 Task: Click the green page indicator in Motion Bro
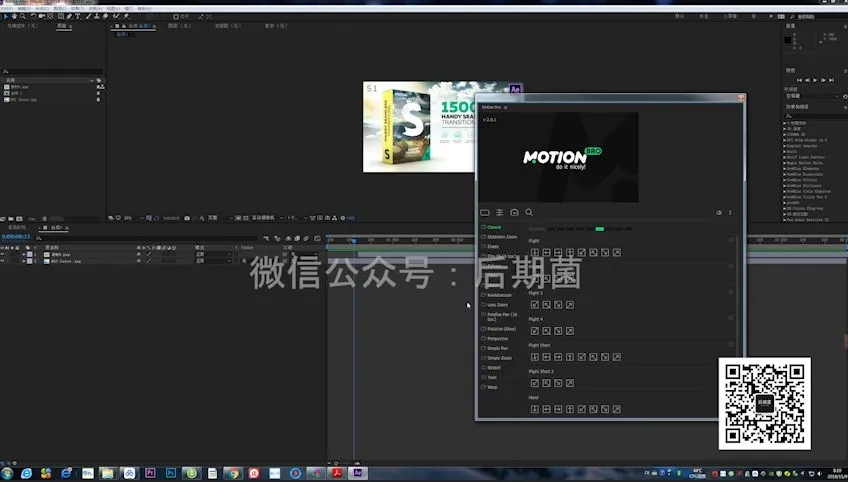pos(599,229)
